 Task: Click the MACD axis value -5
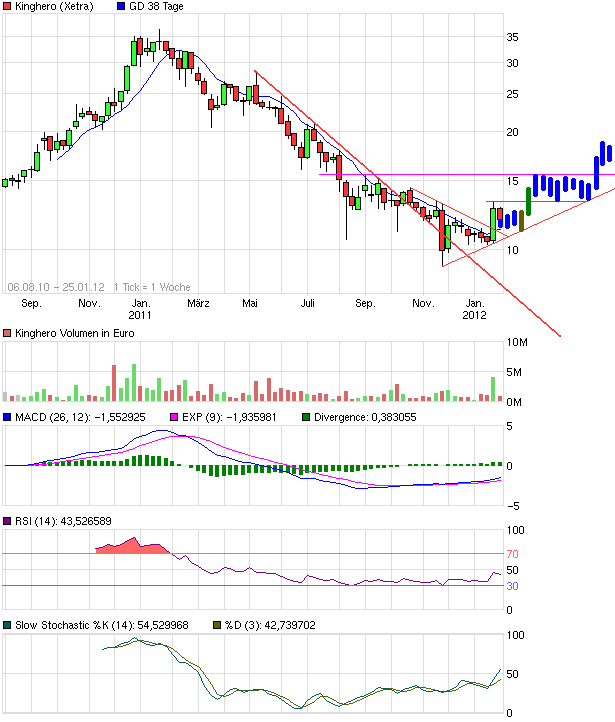(513, 506)
